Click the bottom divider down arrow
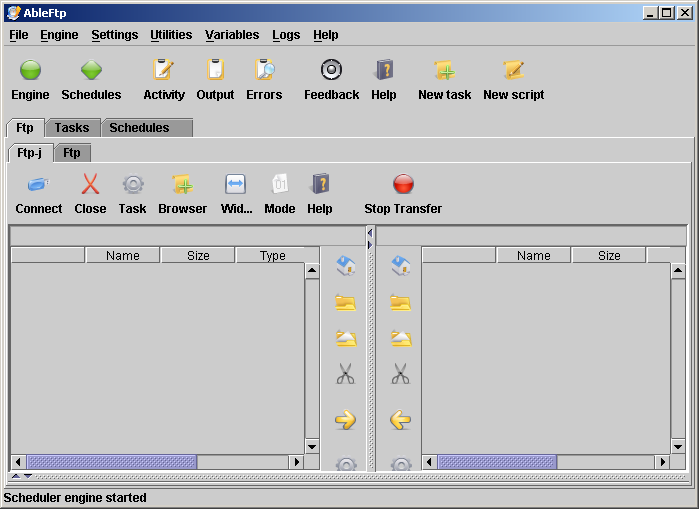This screenshot has height=509, width=699. pos(28,476)
